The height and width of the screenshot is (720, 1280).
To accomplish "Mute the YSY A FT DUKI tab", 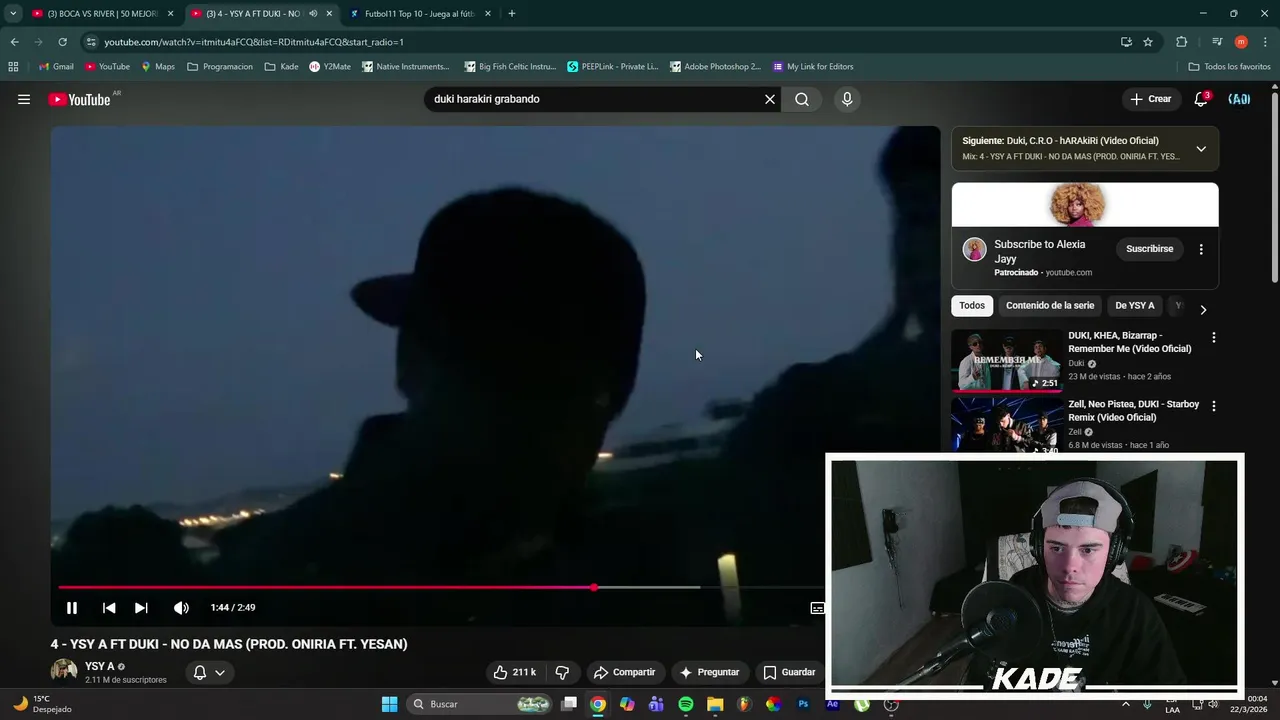I will click(x=313, y=14).
